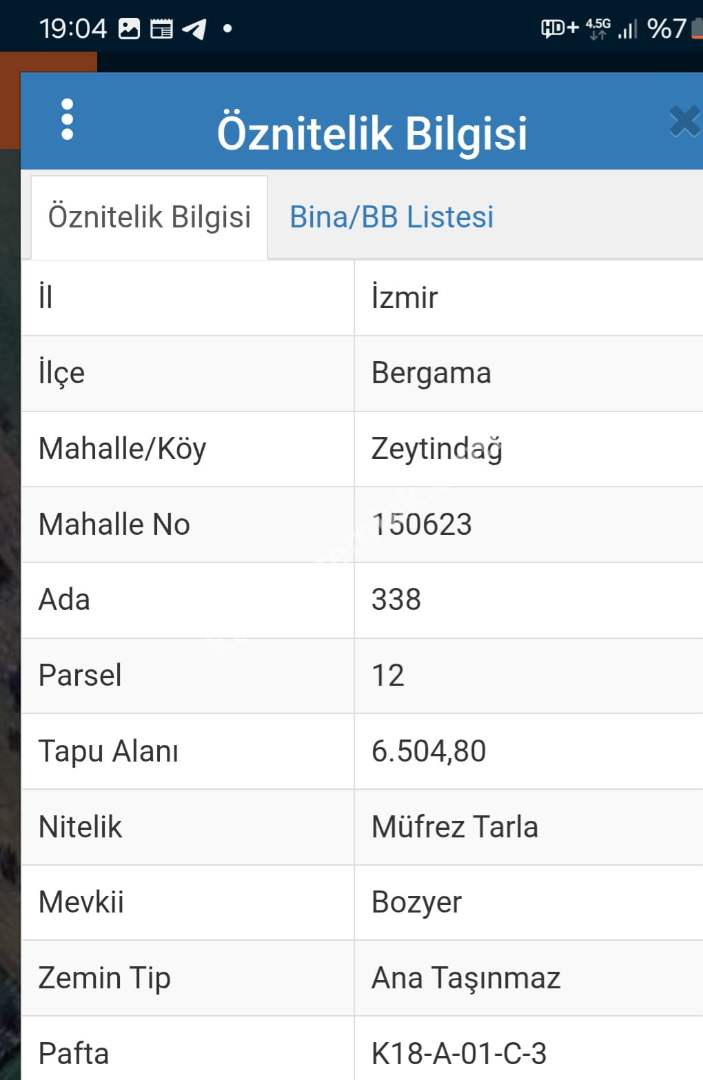
Task: Close the Öznitelik Bilgisi dialog
Action: (x=684, y=122)
